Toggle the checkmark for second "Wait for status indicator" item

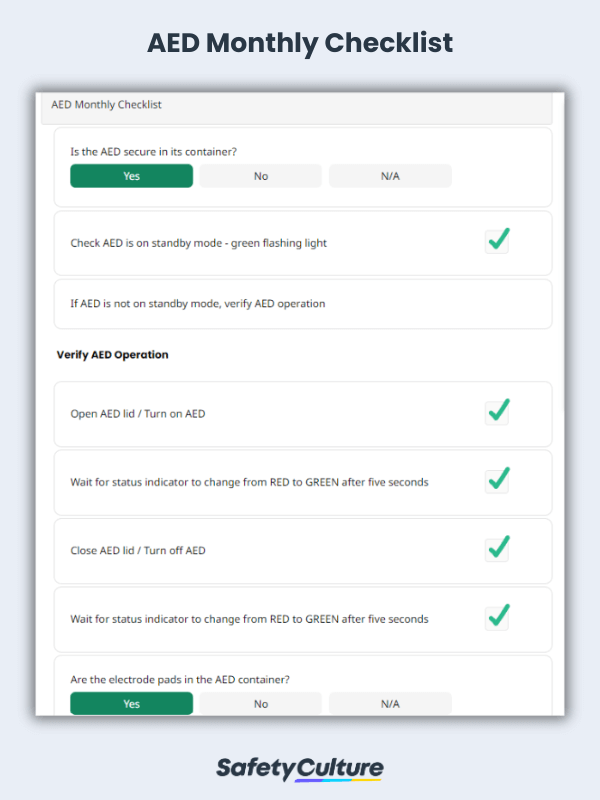click(497, 618)
